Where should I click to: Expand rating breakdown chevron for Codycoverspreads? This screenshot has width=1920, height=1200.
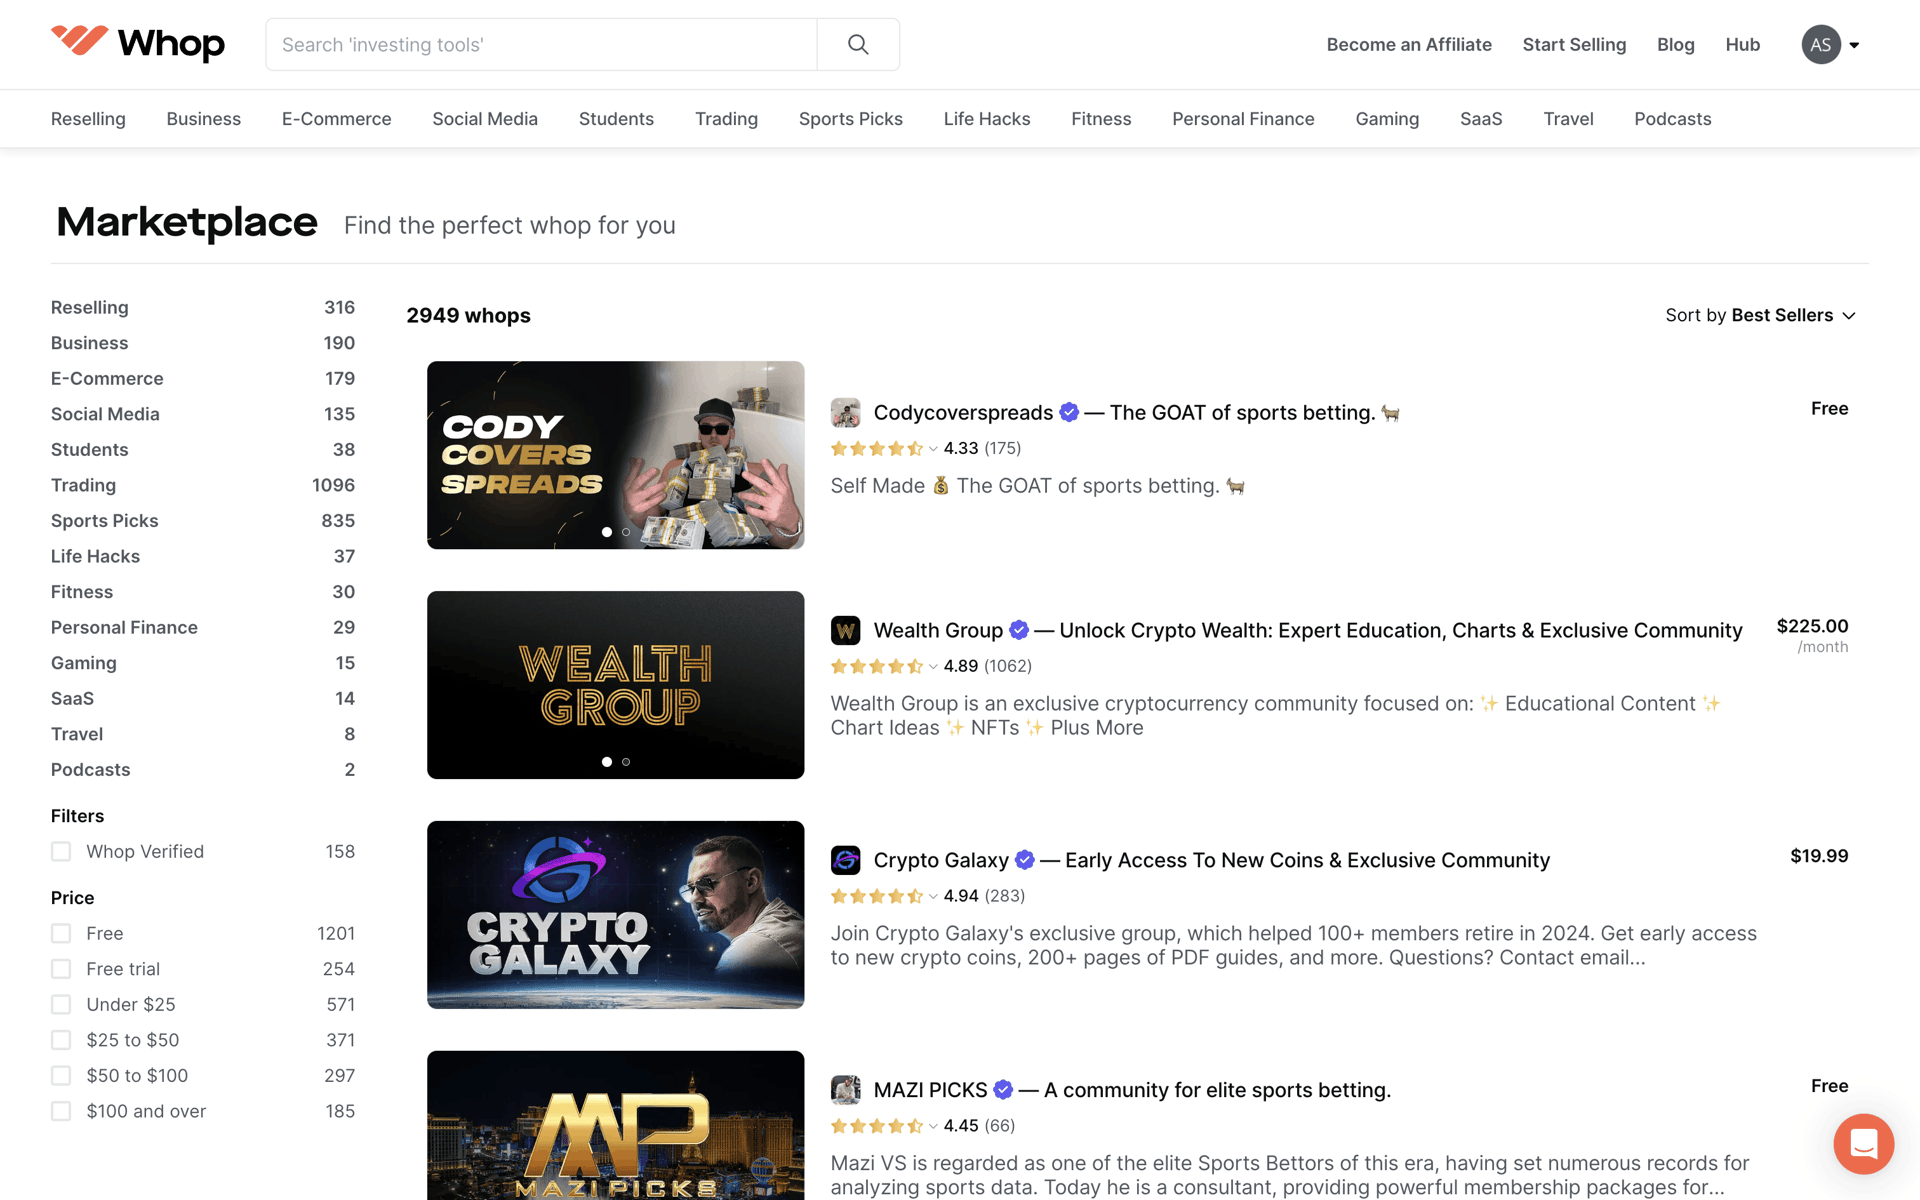tap(933, 449)
